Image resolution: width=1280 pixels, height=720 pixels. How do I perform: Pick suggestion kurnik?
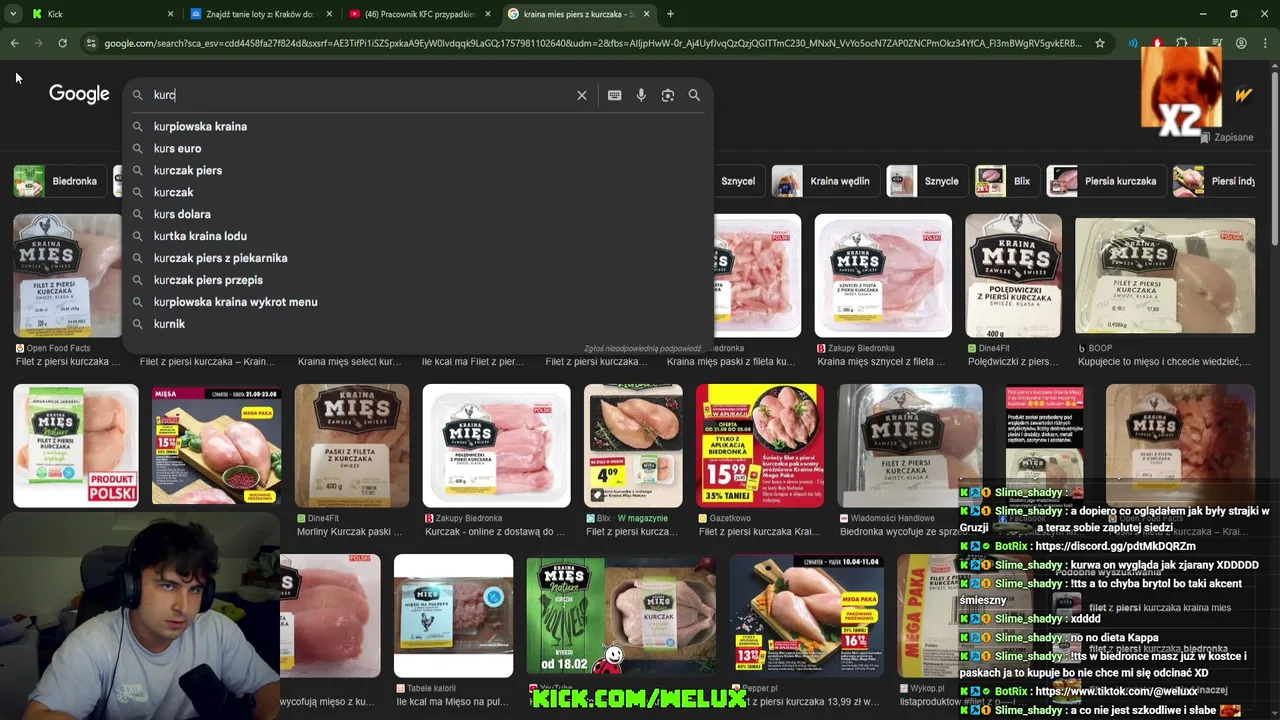(x=170, y=325)
